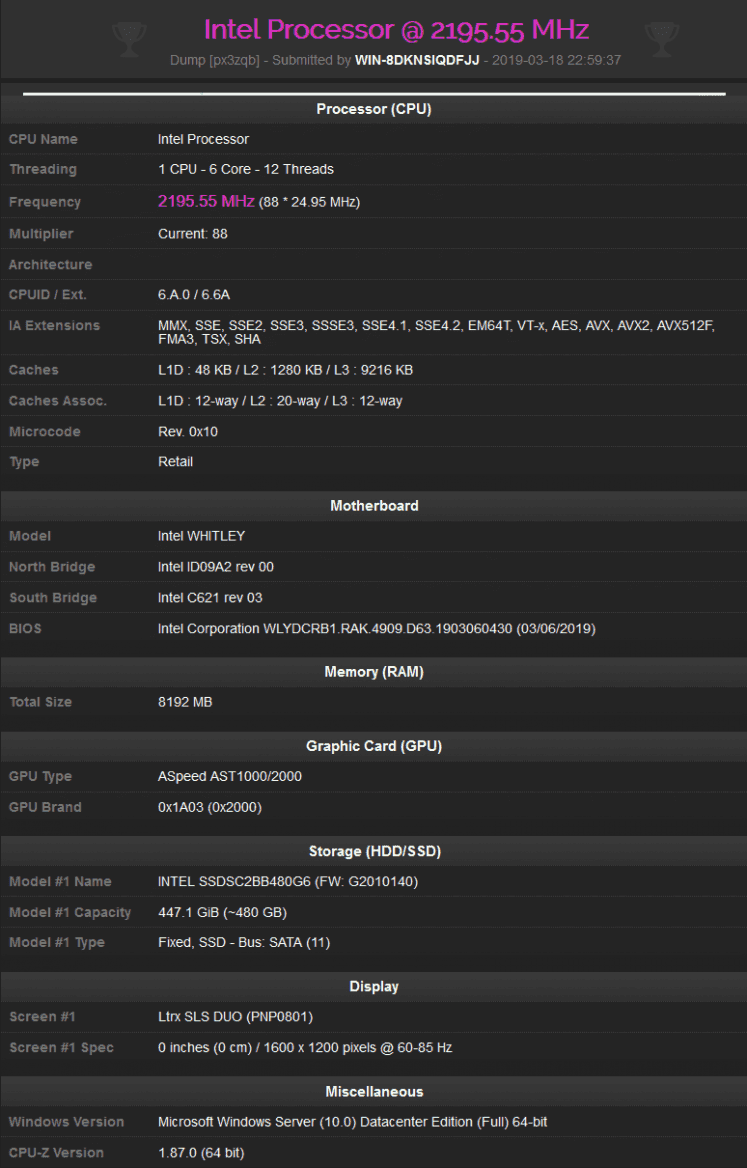This screenshot has height=1168, width=747.
Task: Click the IA Extensions list starting with MMX
Action: click(x=436, y=332)
